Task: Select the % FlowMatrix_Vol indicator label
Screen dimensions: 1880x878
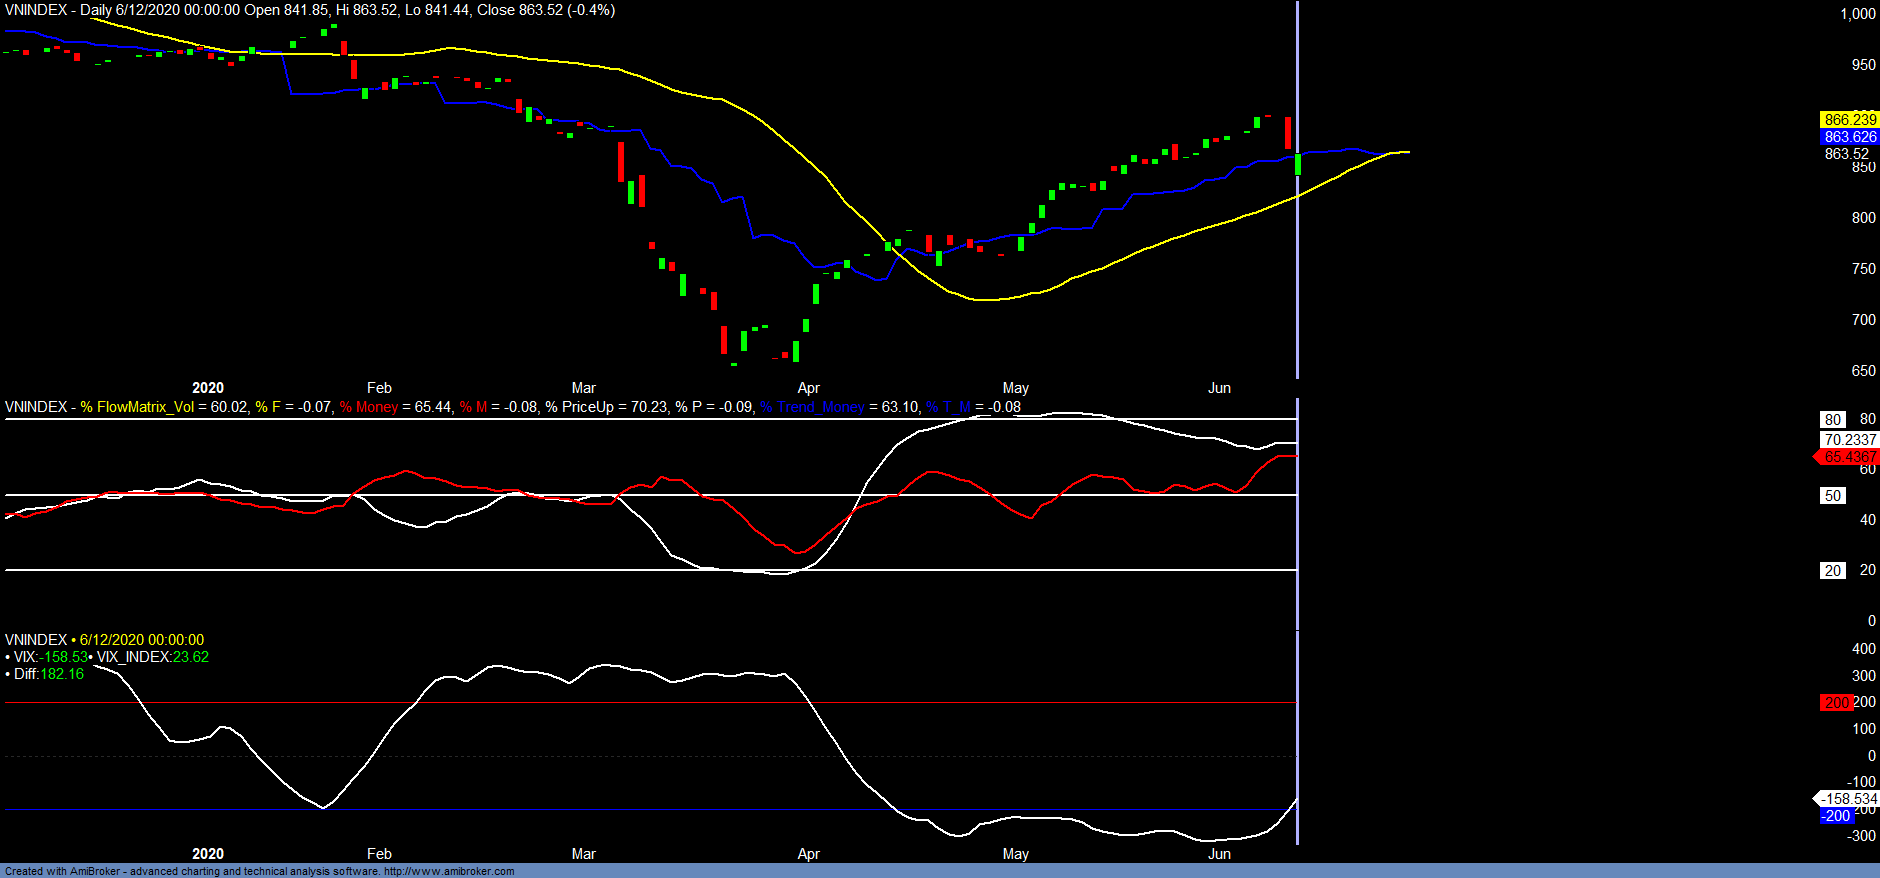Action: (137, 407)
